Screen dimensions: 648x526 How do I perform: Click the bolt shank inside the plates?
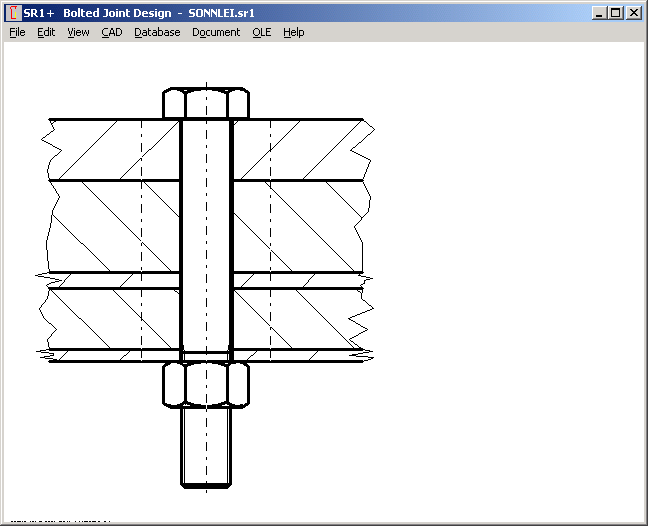pos(206,230)
